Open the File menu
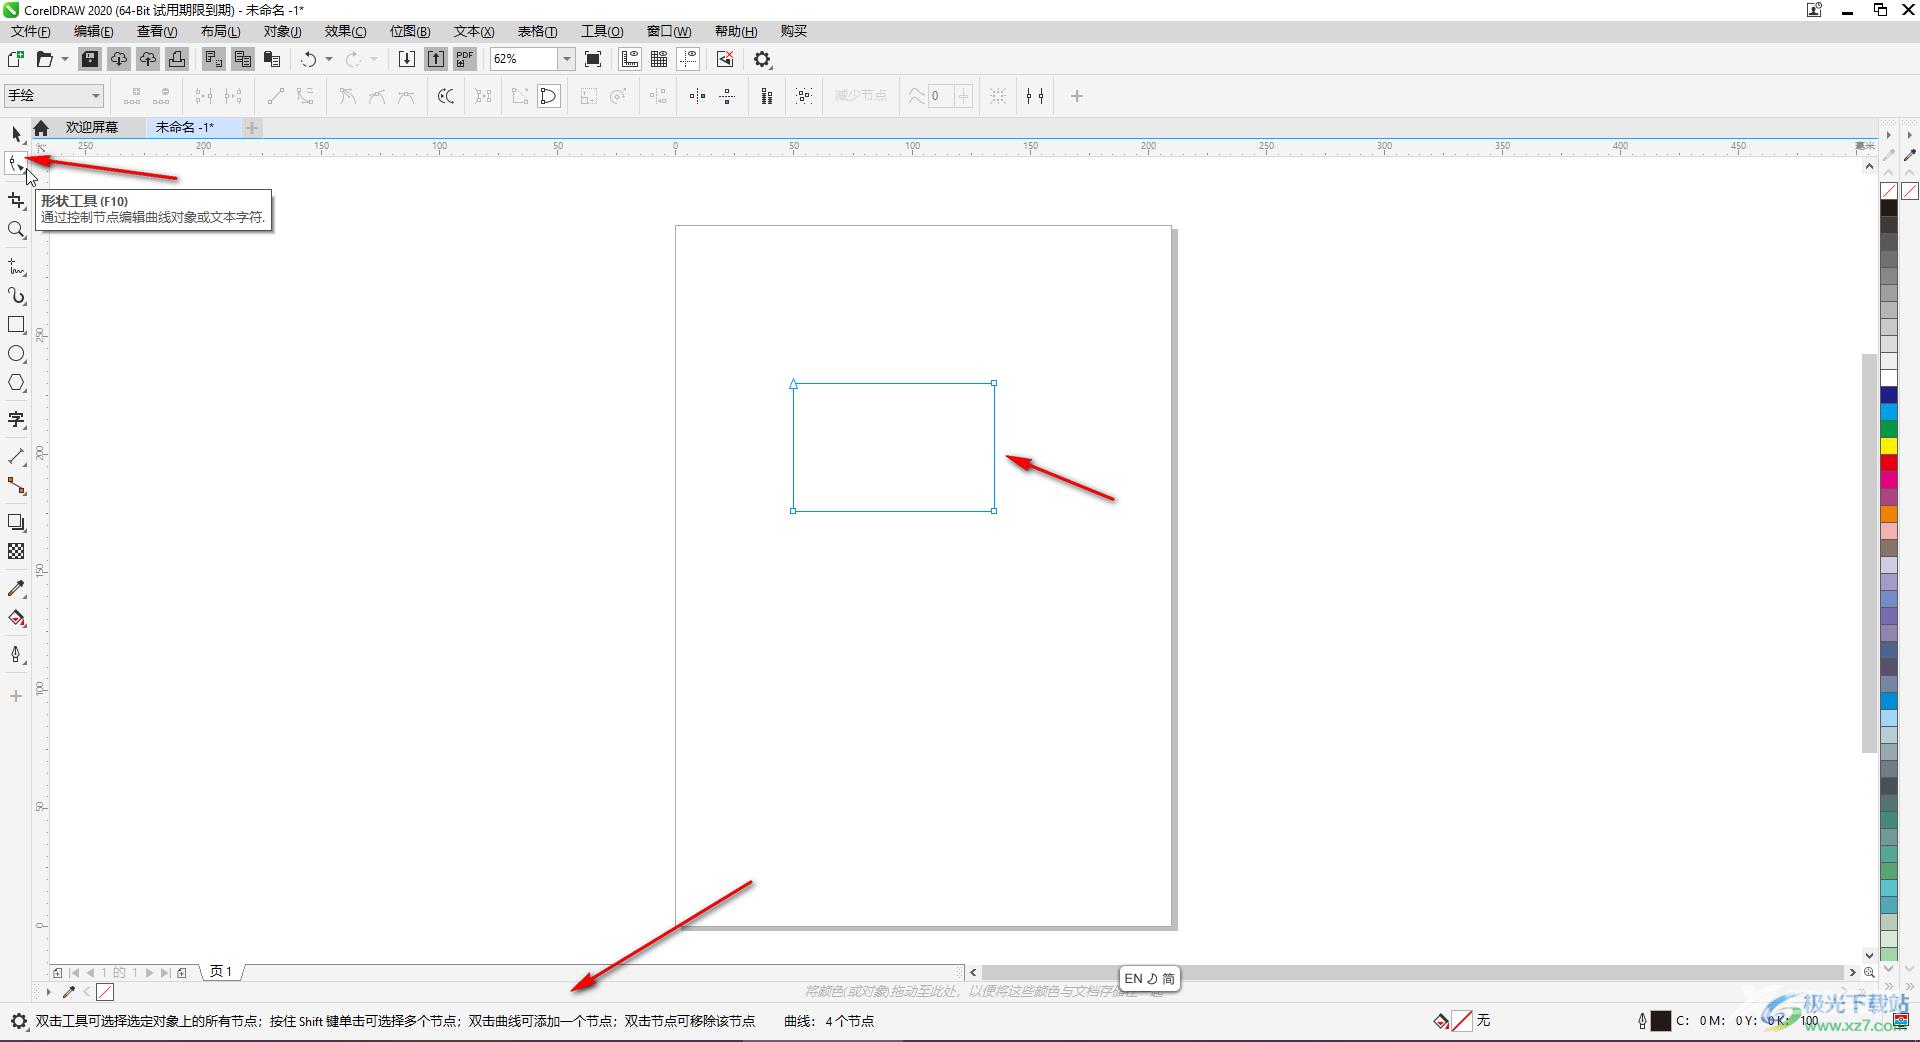This screenshot has width=1920, height=1042. coord(30,31)
